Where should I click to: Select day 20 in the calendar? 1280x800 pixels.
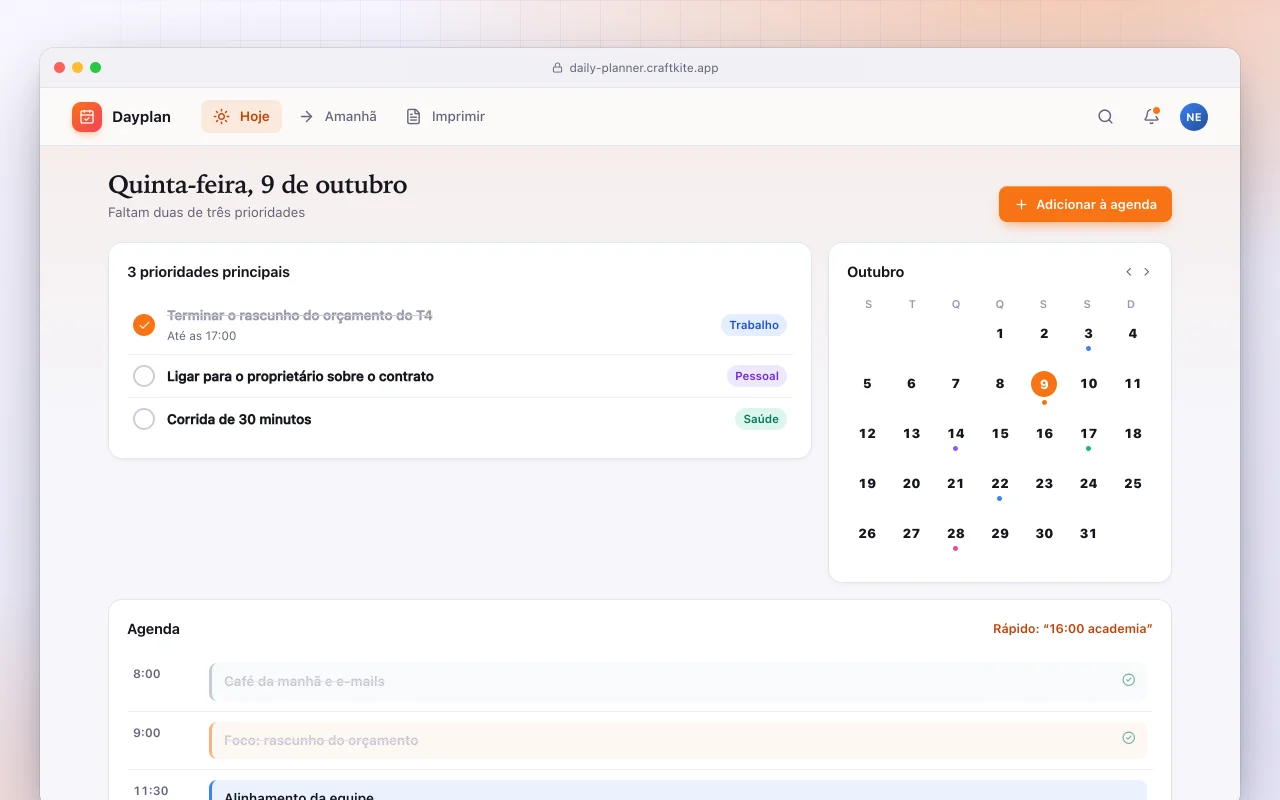[x=911, y=484]
